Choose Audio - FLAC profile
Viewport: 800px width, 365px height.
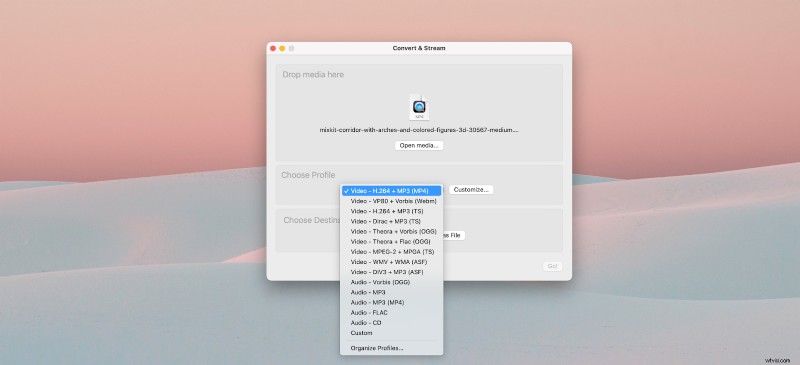coord(391,312)
